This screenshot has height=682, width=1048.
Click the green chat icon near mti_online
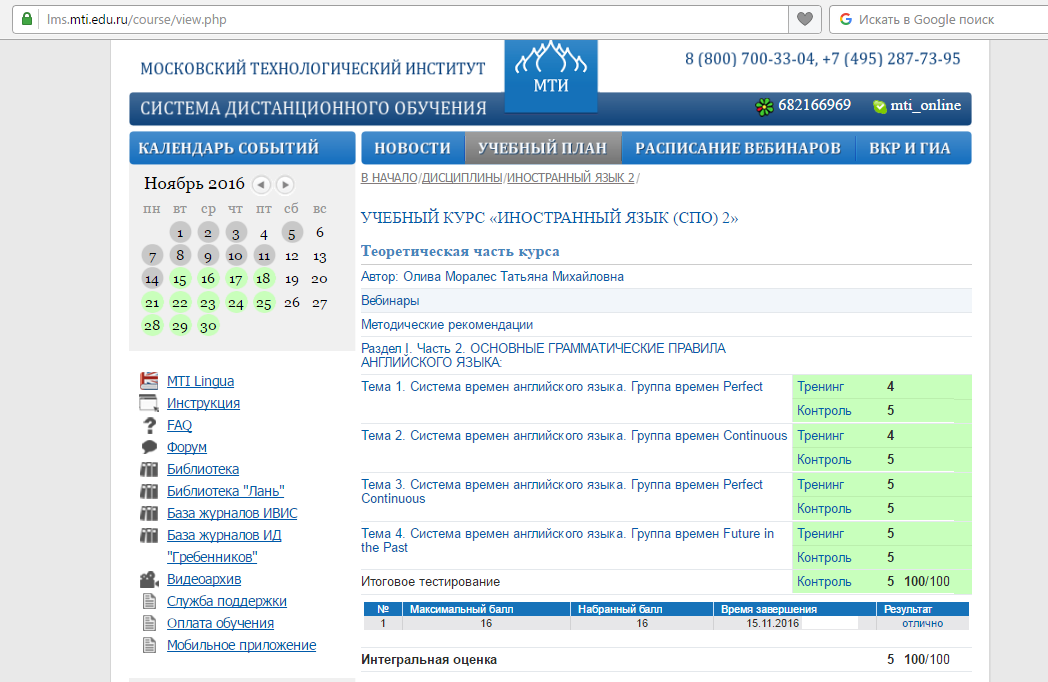880,106
